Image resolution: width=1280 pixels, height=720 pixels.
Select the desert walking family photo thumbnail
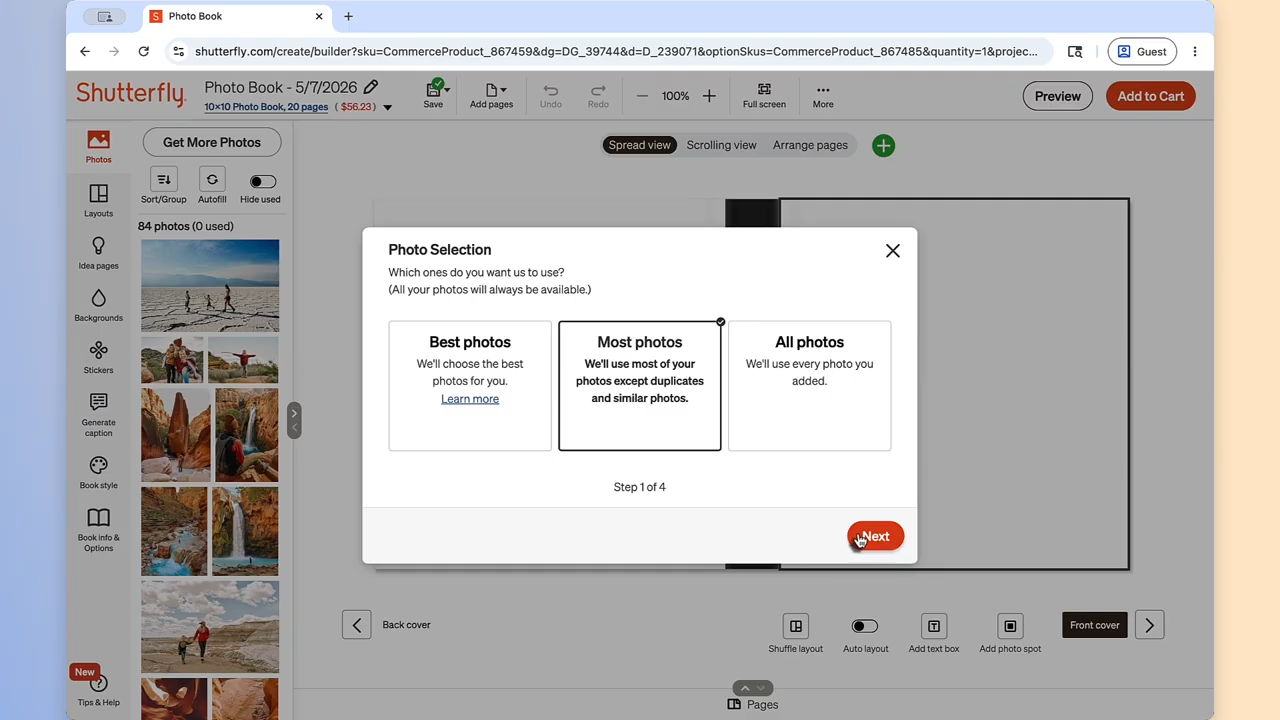(210, 286)
